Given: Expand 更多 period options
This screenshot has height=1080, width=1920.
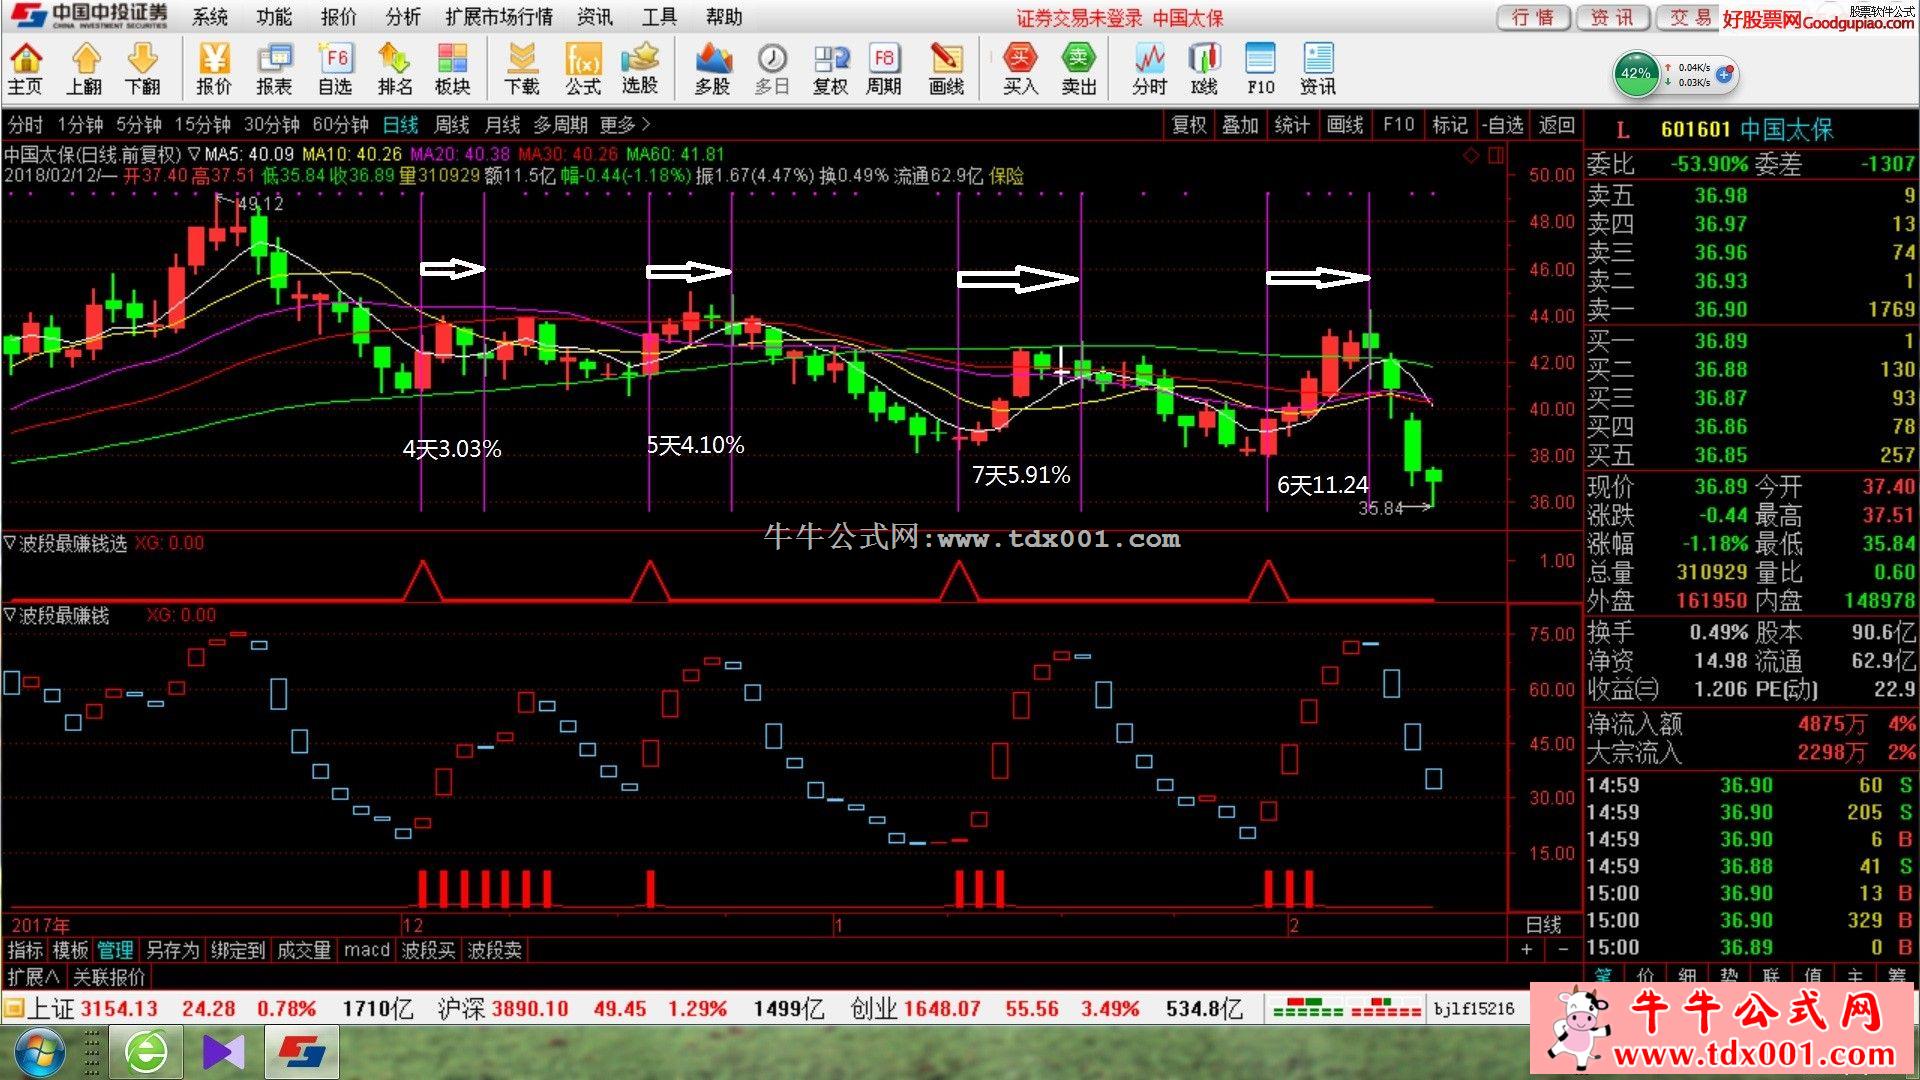Looking at the screenshot, I should pyautogui.click(x=625, y=125).
